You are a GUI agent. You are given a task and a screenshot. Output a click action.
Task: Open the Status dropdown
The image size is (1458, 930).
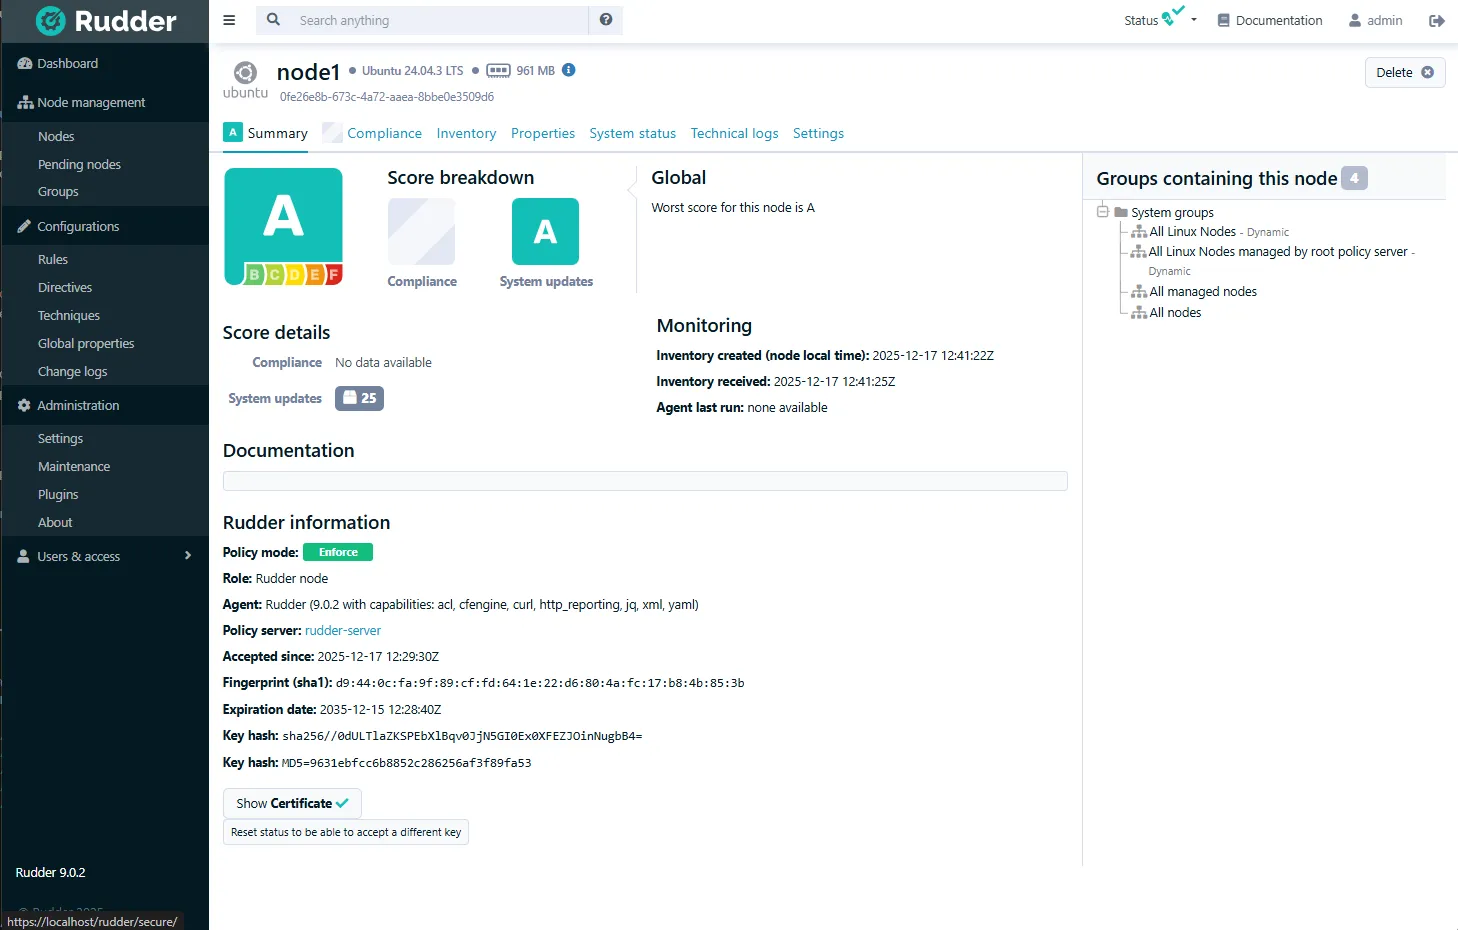[1160, 20]
